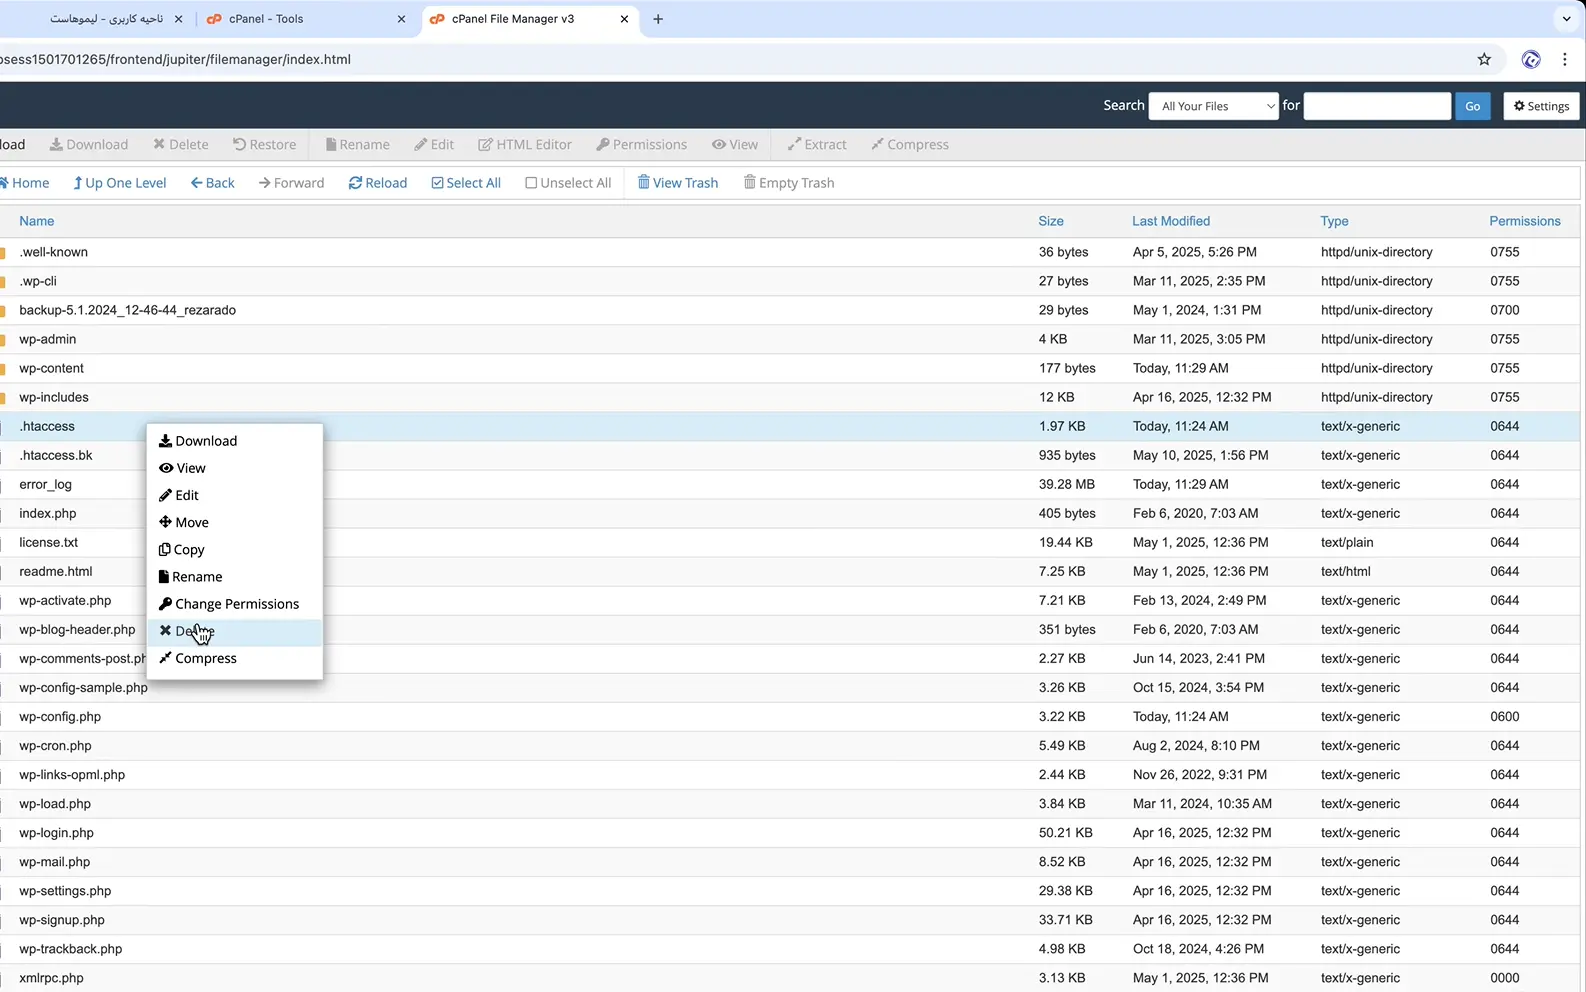Screen dimensions: 1586x992
Task: Click the search text input field
Action: click(1376, 106)
